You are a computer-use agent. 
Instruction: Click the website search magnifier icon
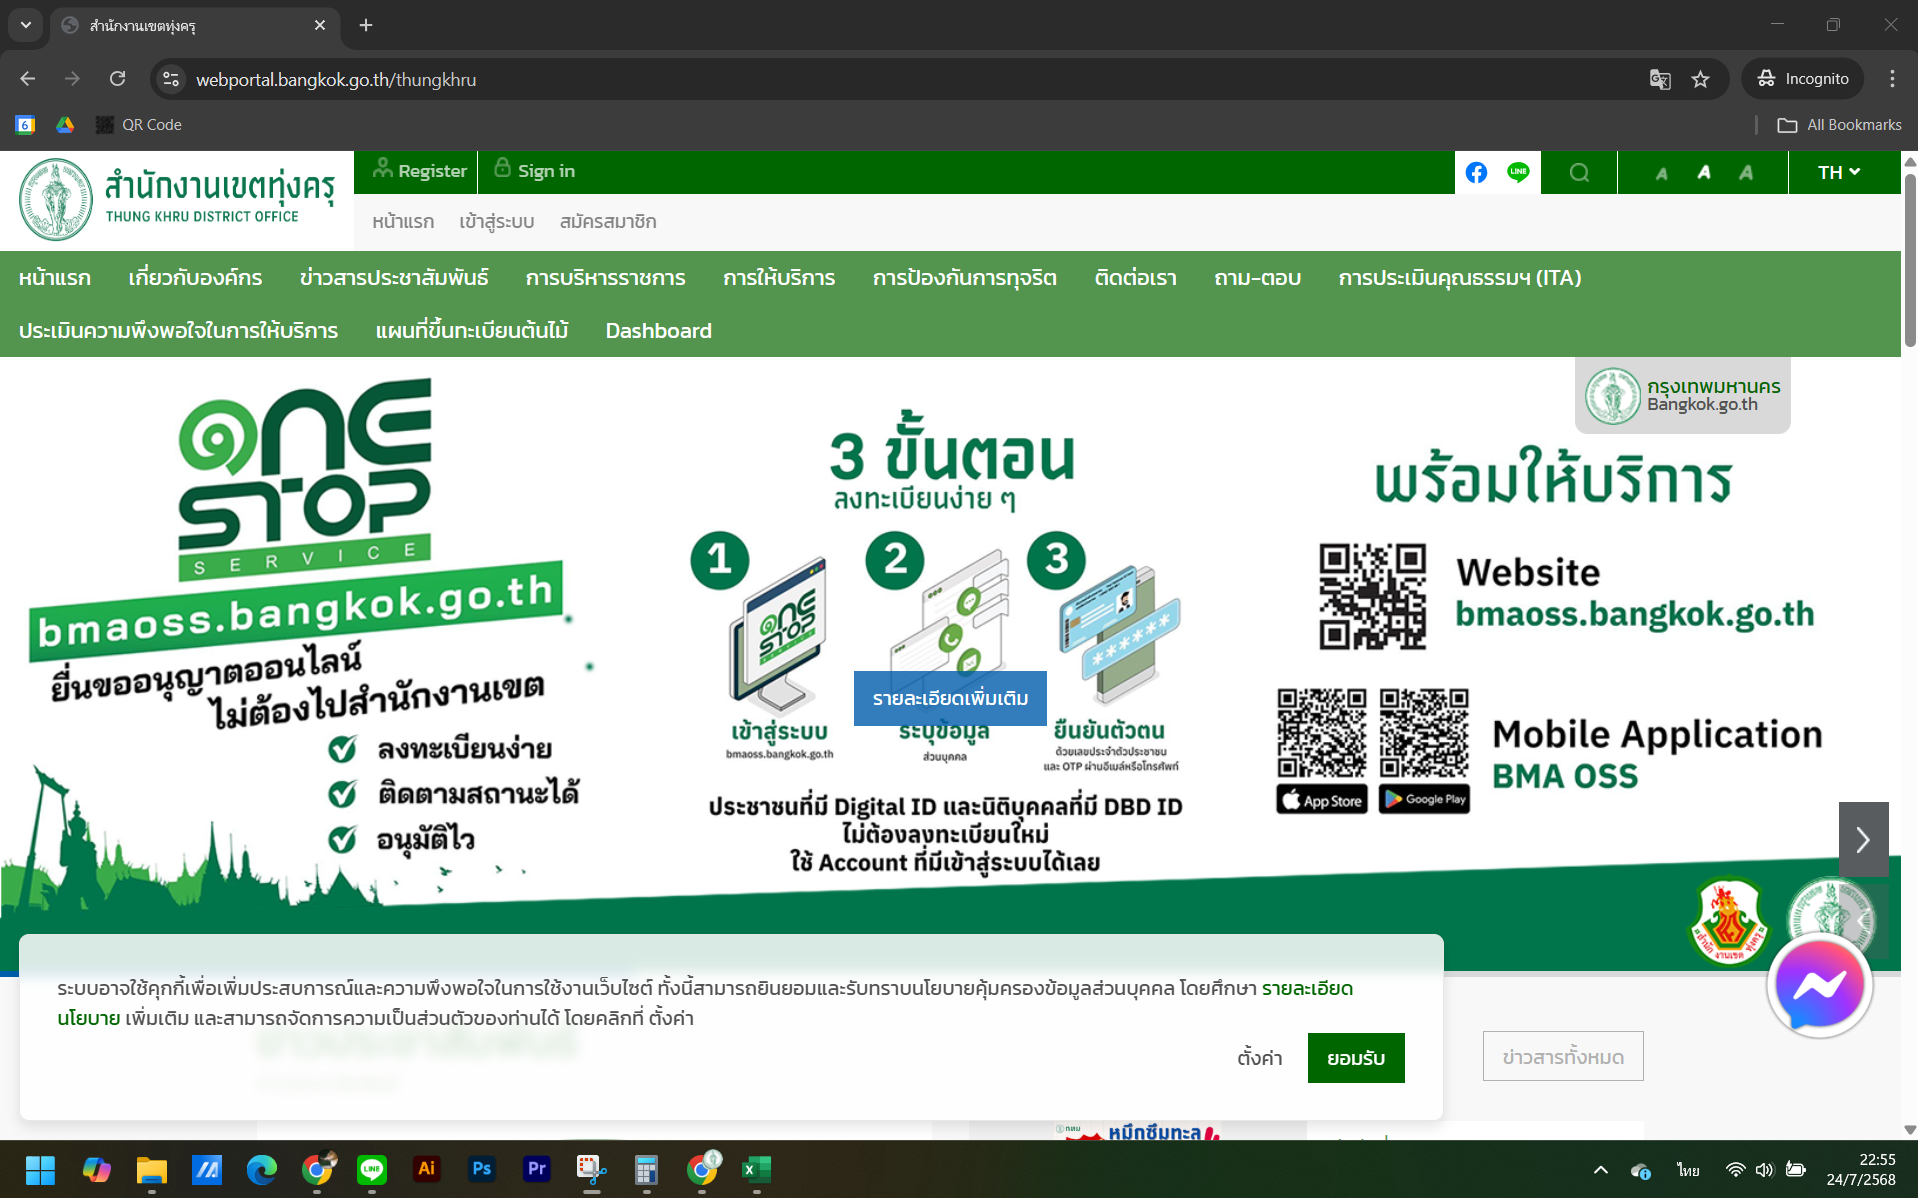(1579, 172)
